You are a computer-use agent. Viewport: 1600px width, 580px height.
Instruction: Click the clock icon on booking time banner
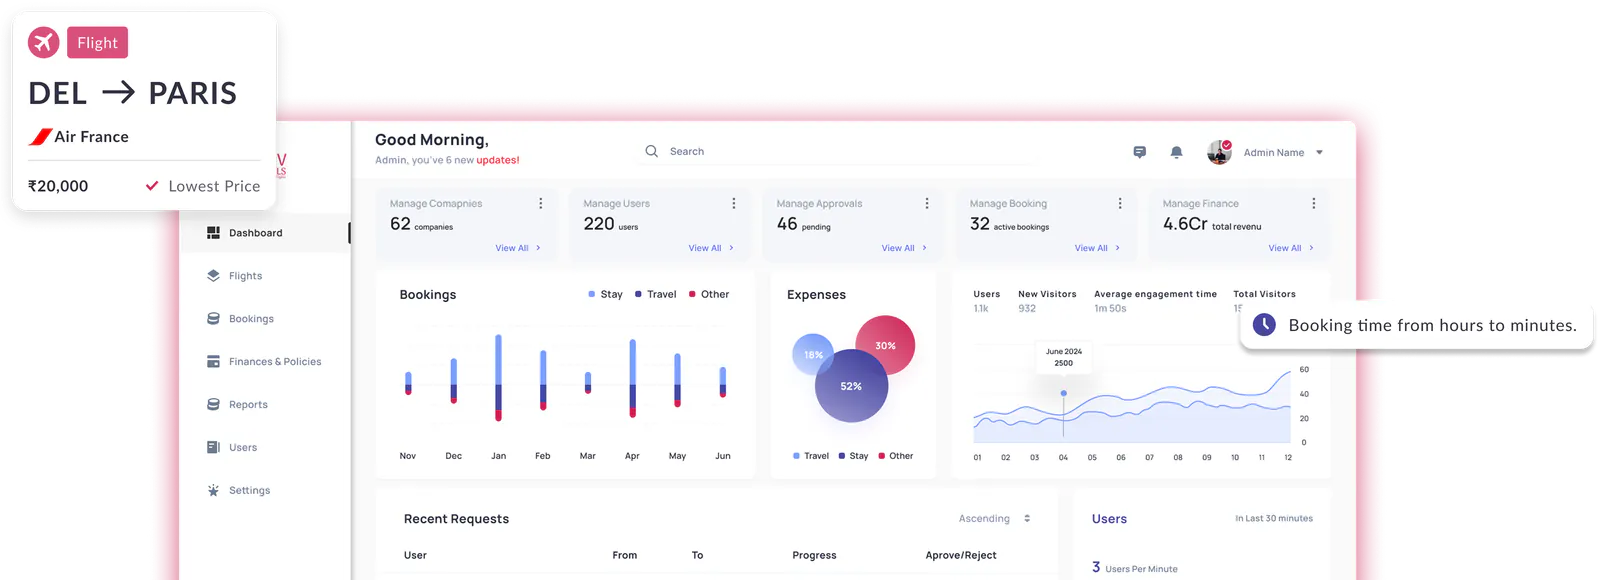tap(1264, 324)
